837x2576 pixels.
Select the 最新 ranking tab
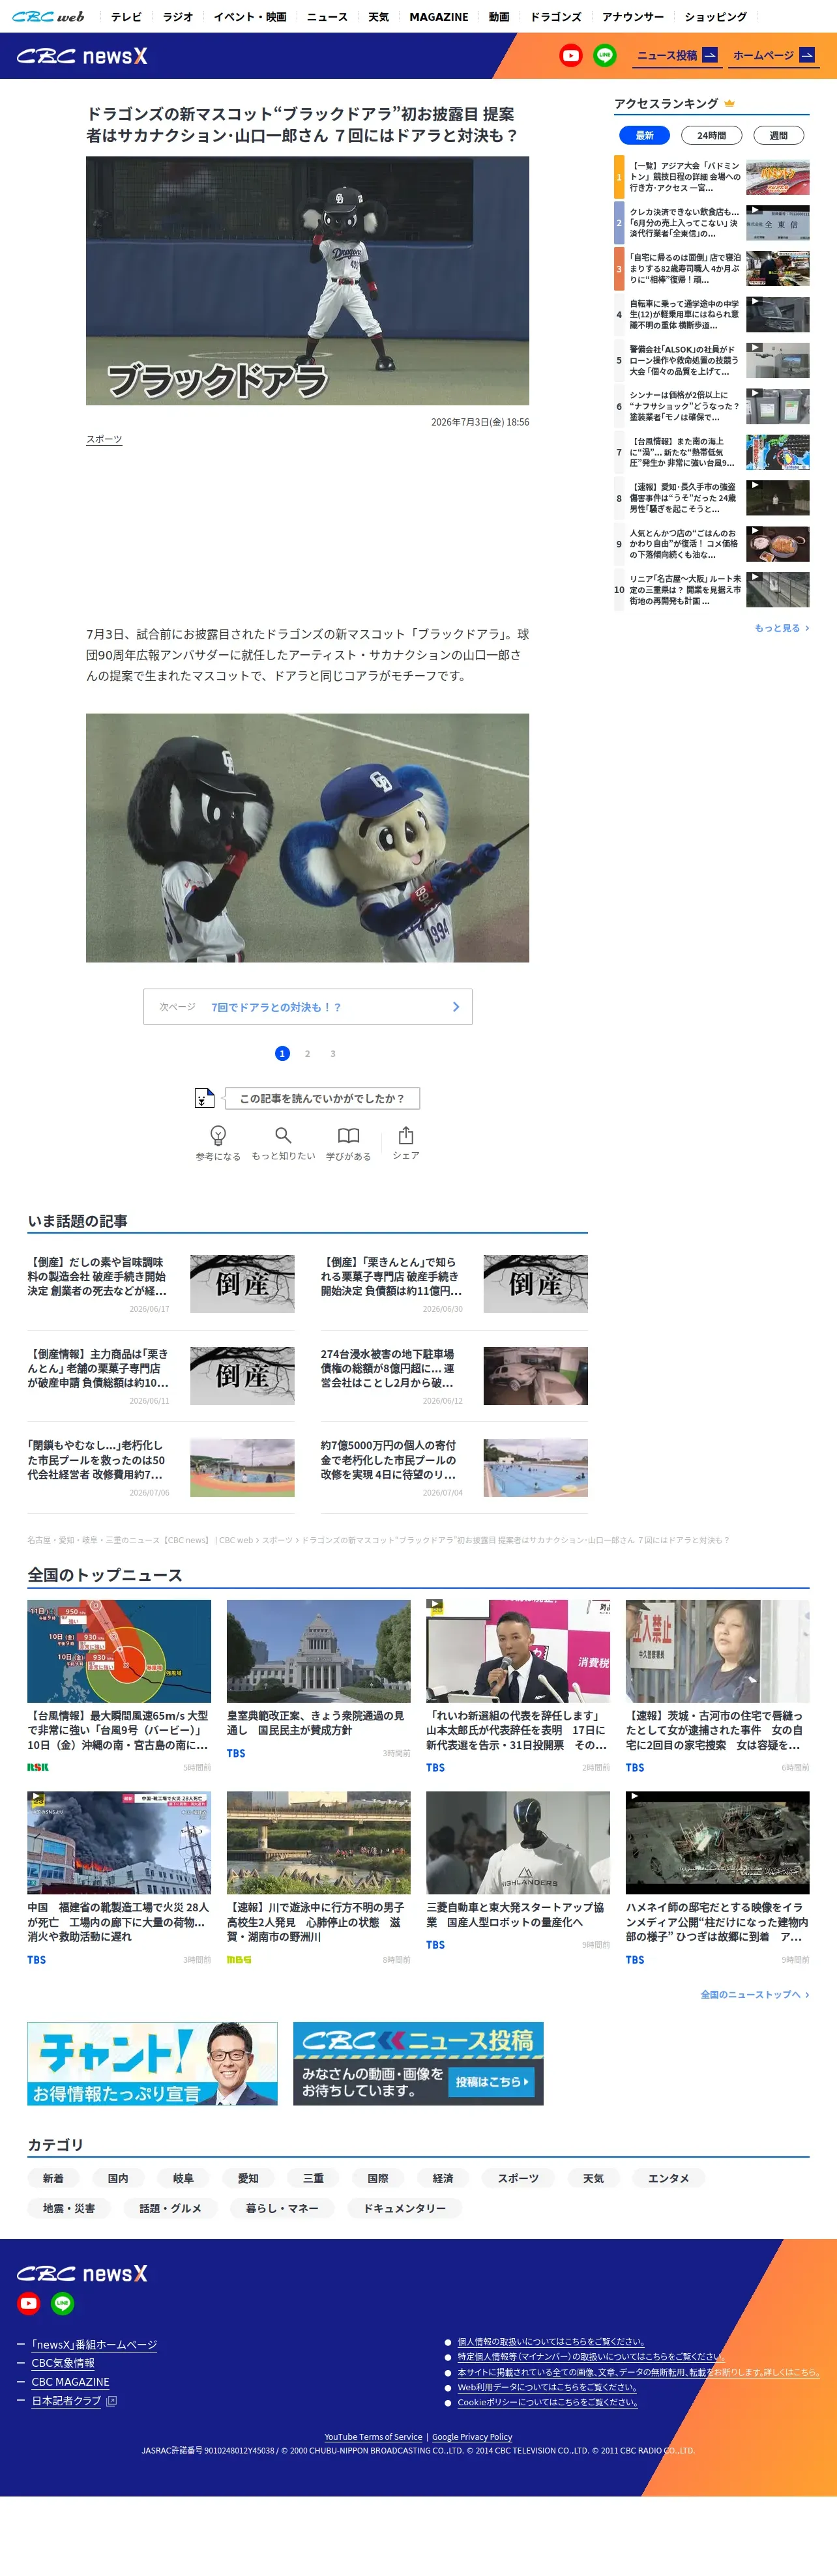pos(645,135)
